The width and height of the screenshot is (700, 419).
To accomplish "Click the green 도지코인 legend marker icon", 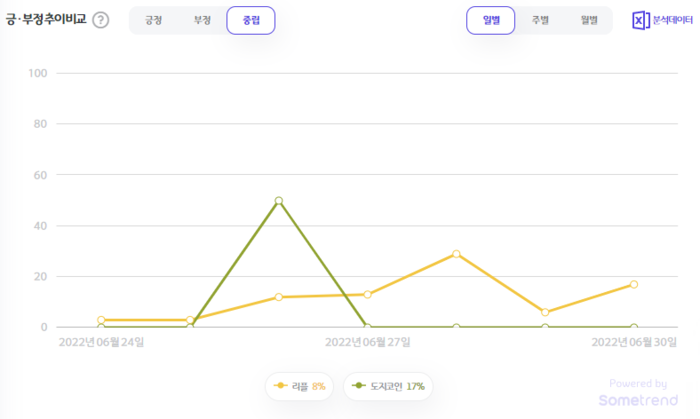I will (359, 386).
